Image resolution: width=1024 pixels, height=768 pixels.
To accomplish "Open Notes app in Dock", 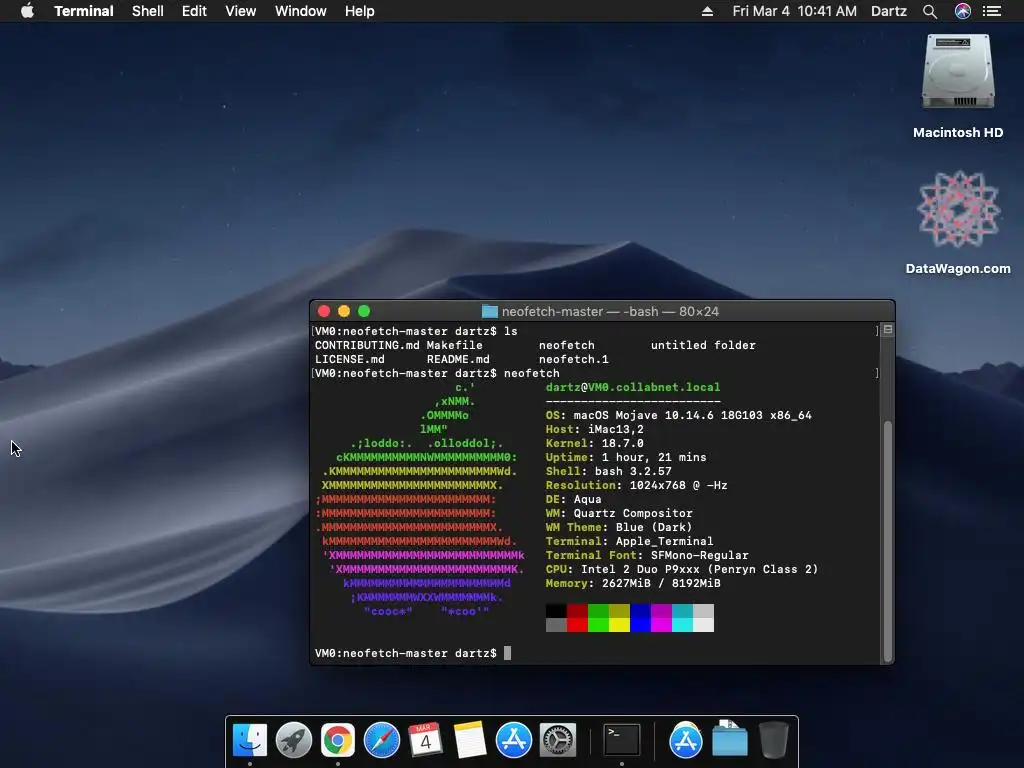I will tap(470, 740).
